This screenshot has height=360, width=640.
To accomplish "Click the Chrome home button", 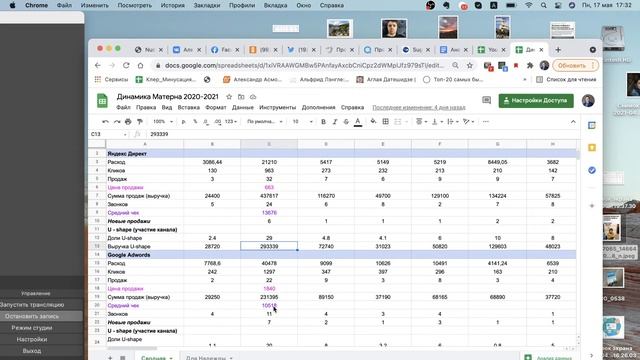I will (140, 65).
